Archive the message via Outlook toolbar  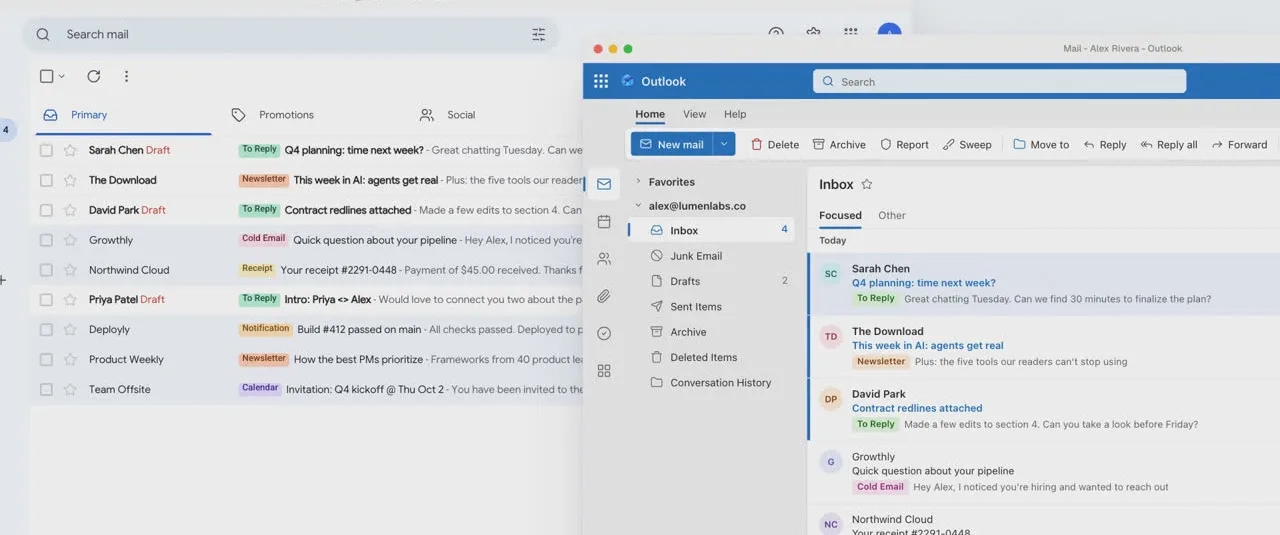[839, 144]
